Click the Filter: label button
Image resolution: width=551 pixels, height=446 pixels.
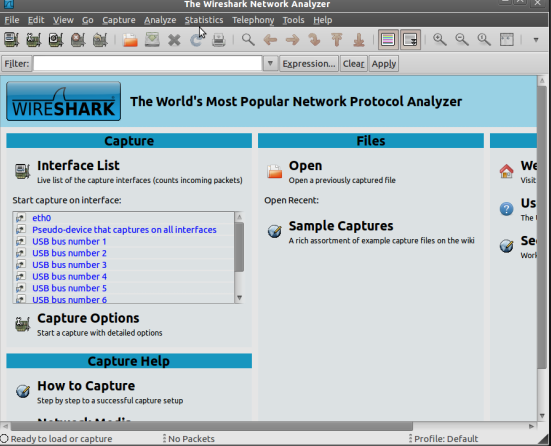pos(17,64)
